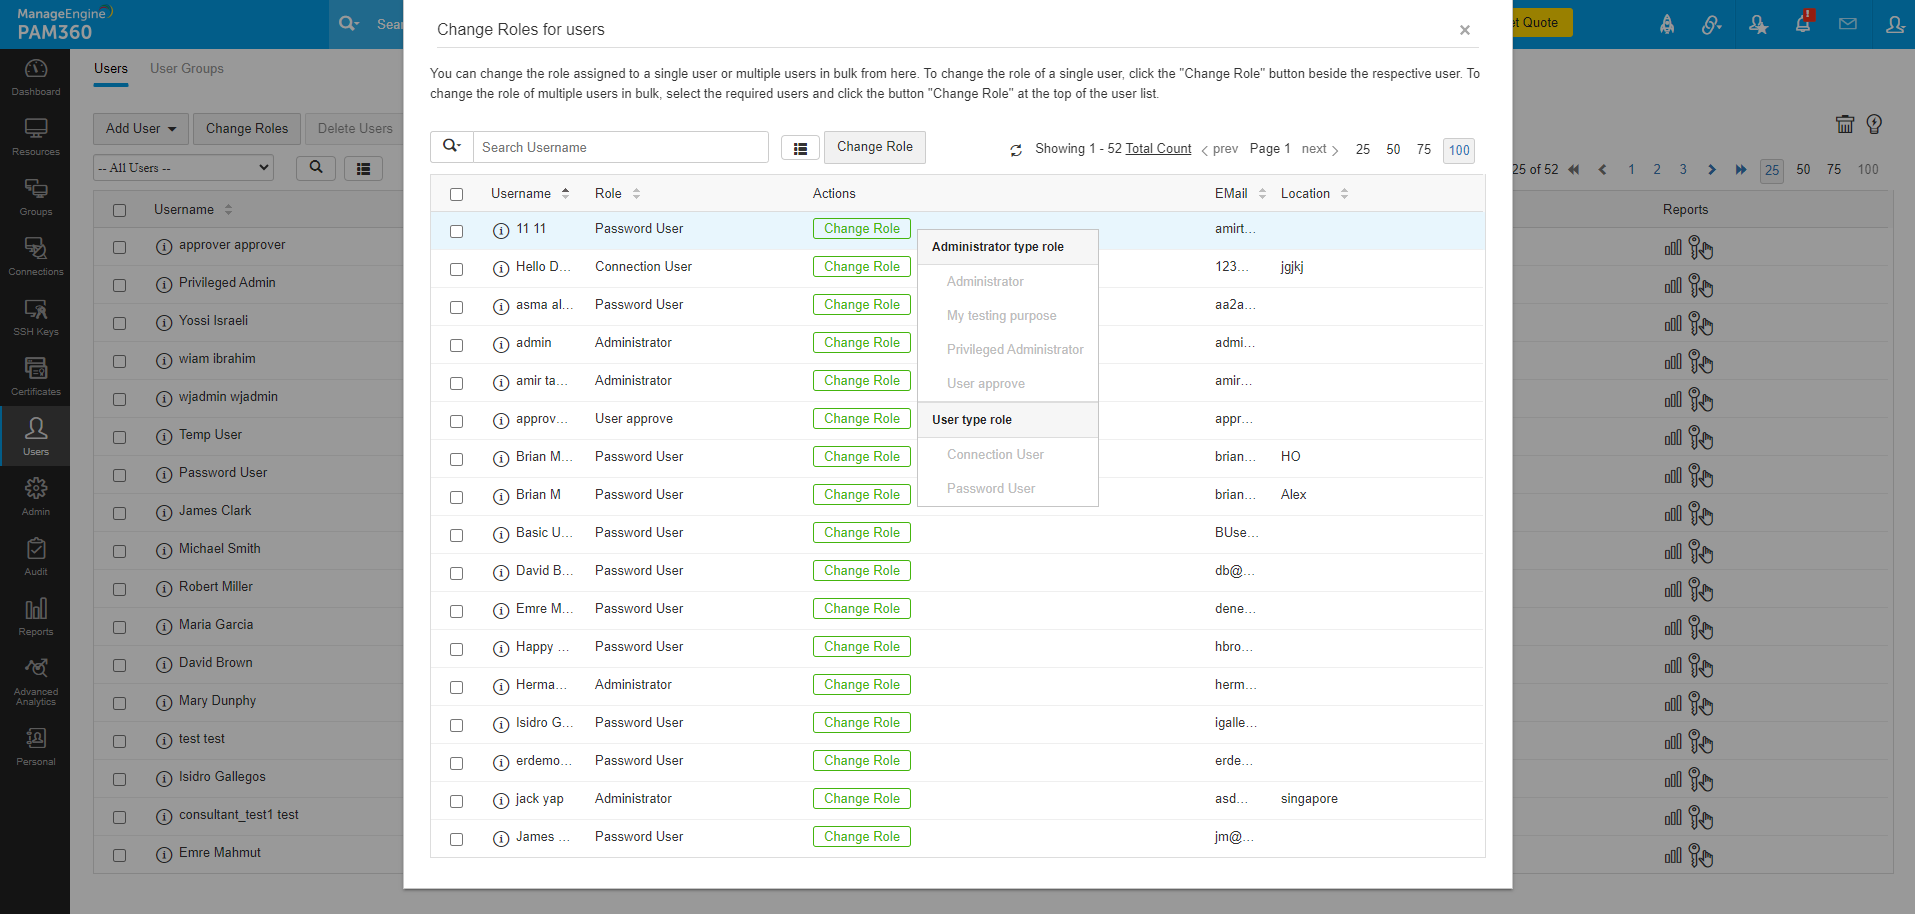Select Connection User in the role menu
The width and height of the screenshot is (1915, 914).
pos(995,455)
